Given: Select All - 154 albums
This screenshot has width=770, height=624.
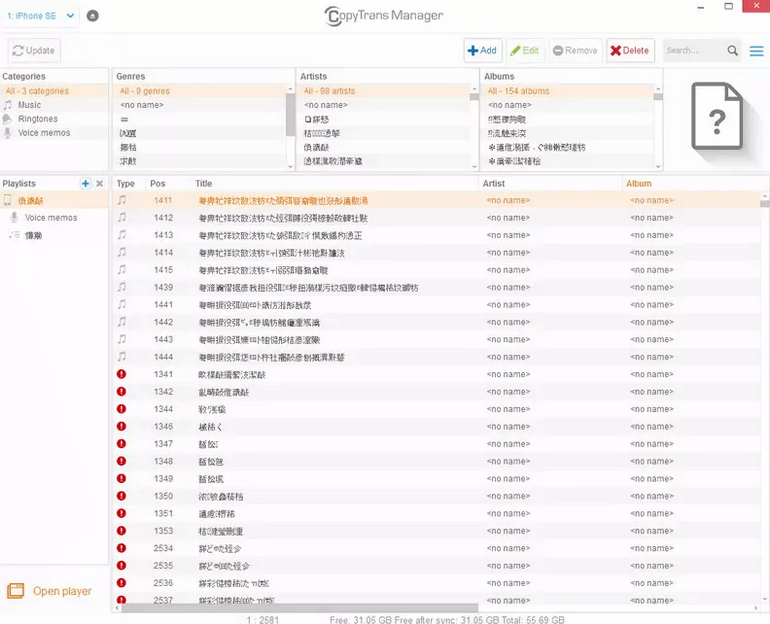Looking at the screenshot, I should click(x=568, y=91).
